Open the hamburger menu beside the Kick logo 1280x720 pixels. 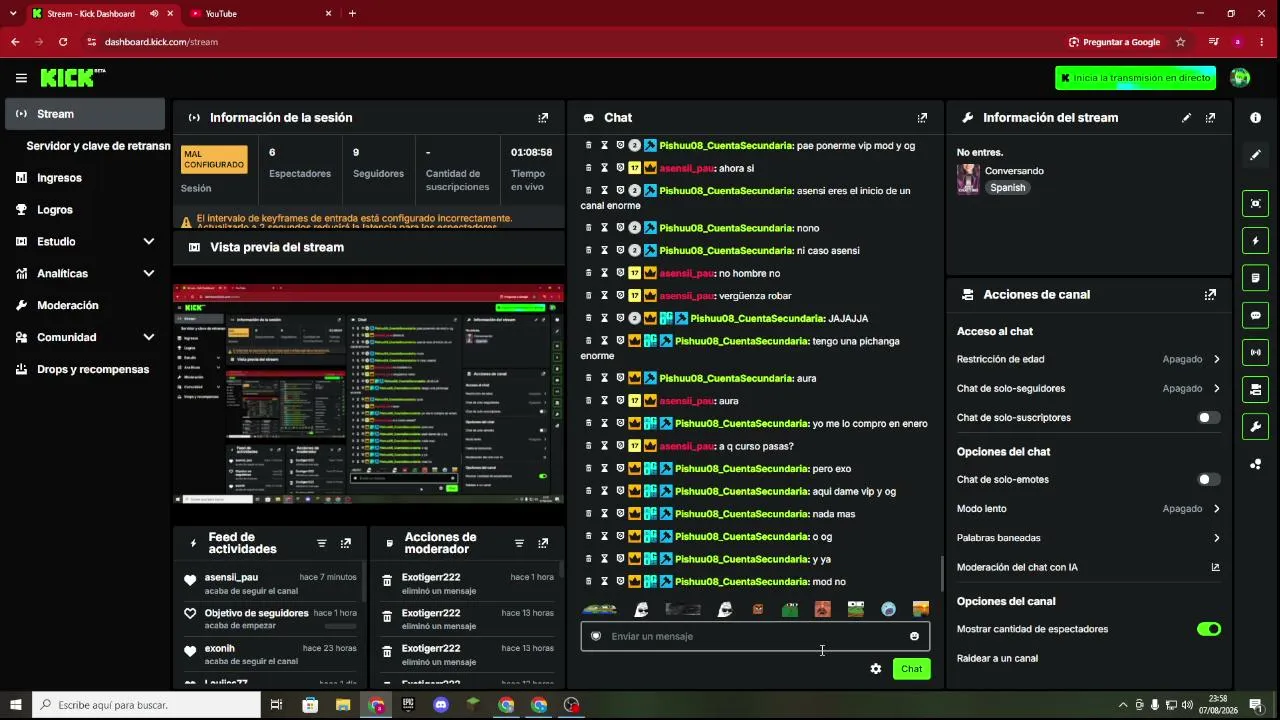coord(21,78)
